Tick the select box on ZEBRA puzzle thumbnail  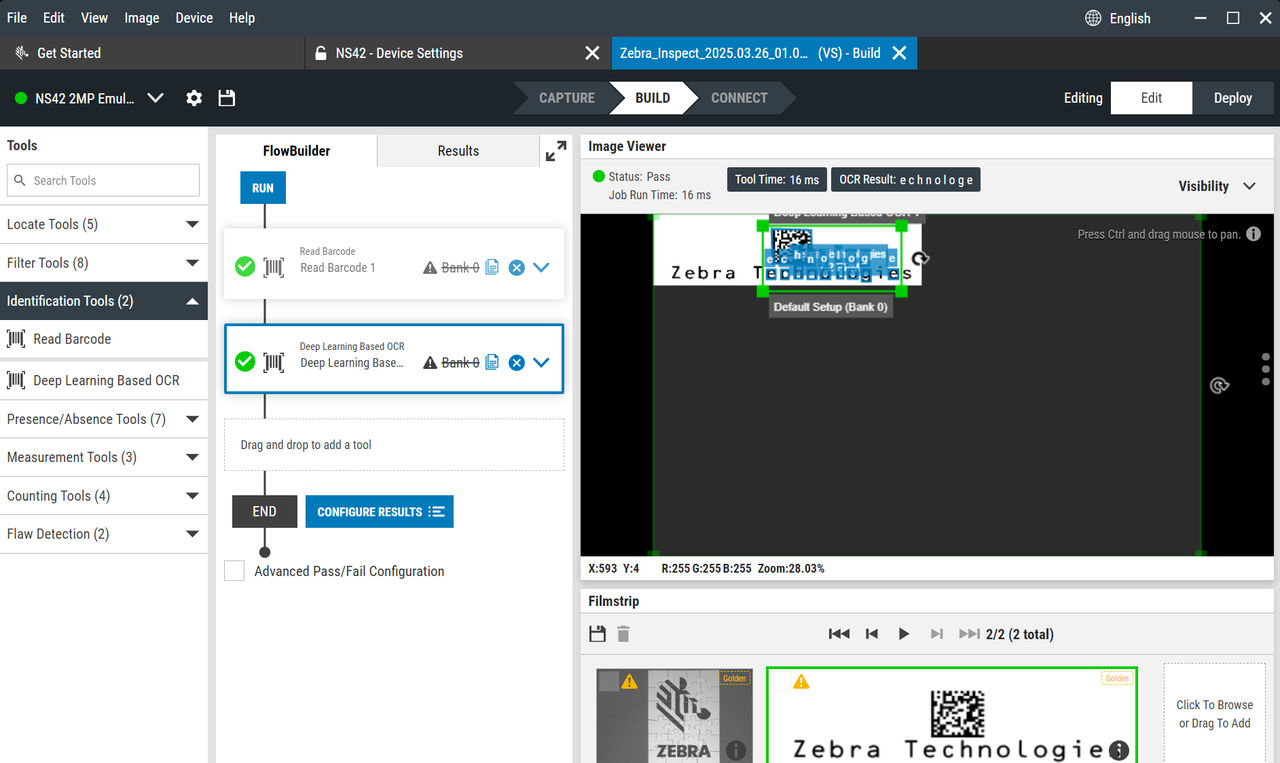point(608,681)
